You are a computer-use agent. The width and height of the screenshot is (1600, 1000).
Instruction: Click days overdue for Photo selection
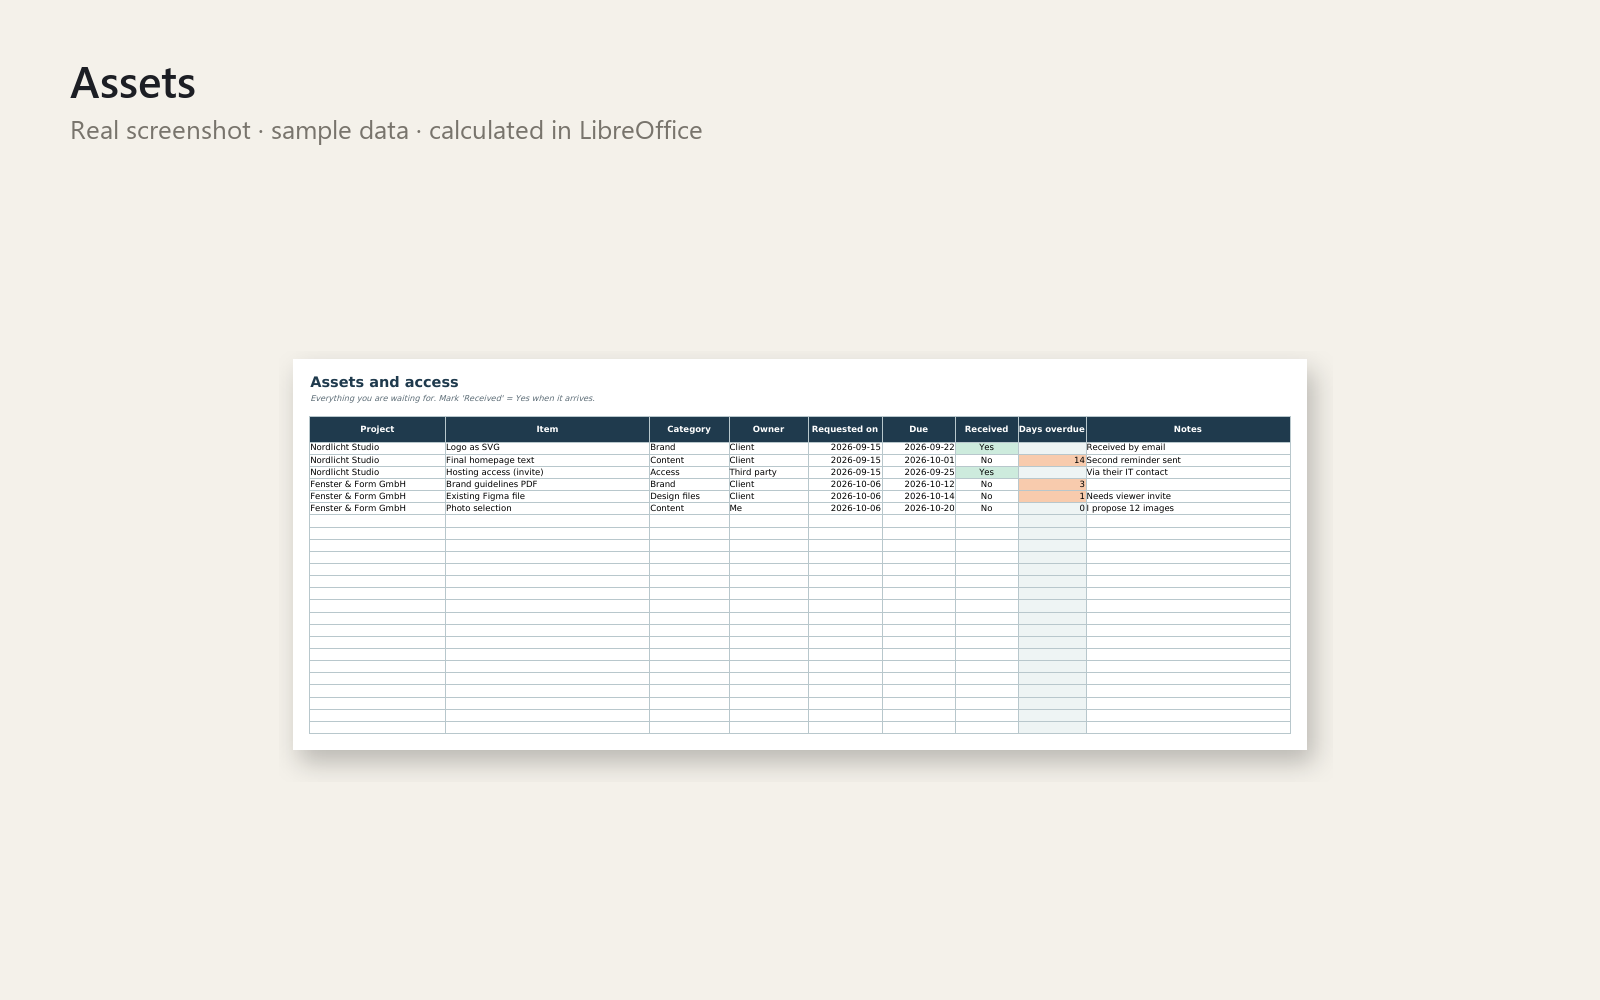point(1052,508)
